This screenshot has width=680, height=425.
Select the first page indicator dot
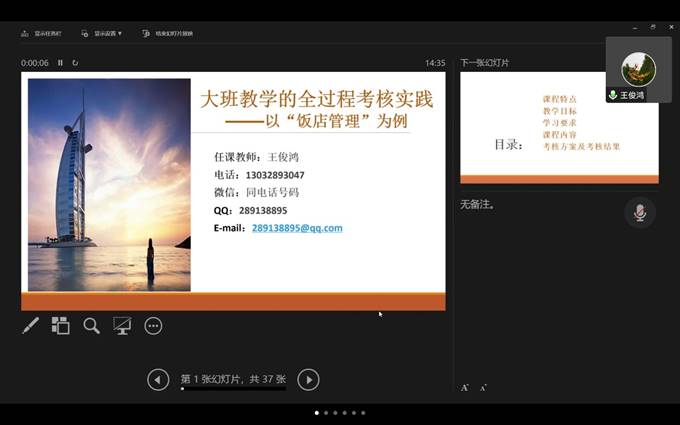[x=317, y=412]
